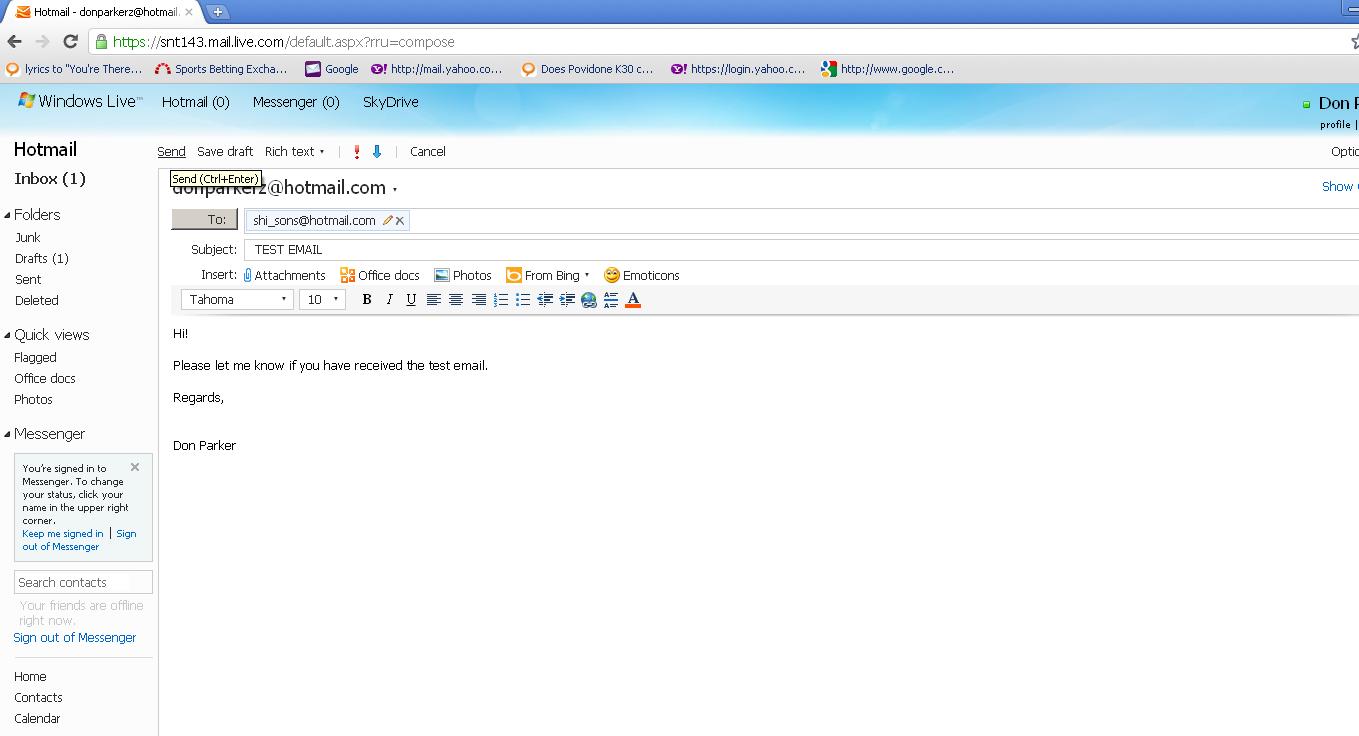Click the Attachments paperclip icon
The image size is (1359, 736).
248,275
